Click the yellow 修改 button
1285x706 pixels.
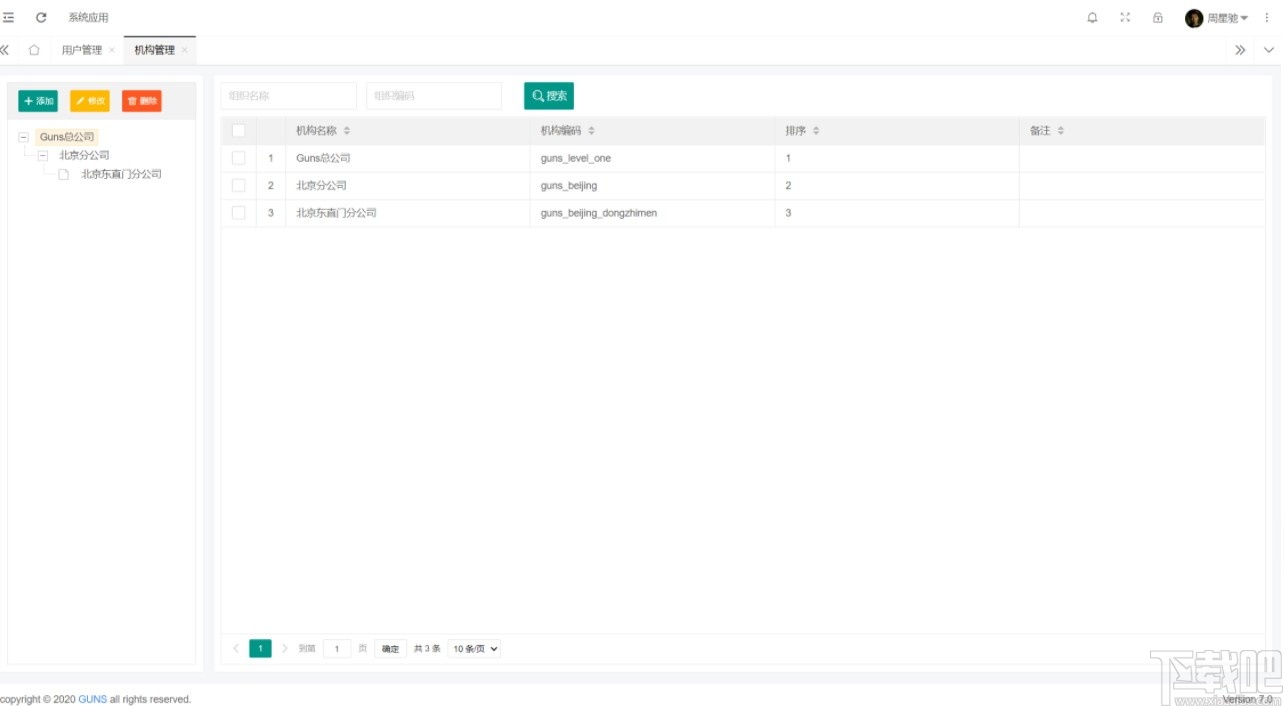pyautogui.click(x=90, y=101)
